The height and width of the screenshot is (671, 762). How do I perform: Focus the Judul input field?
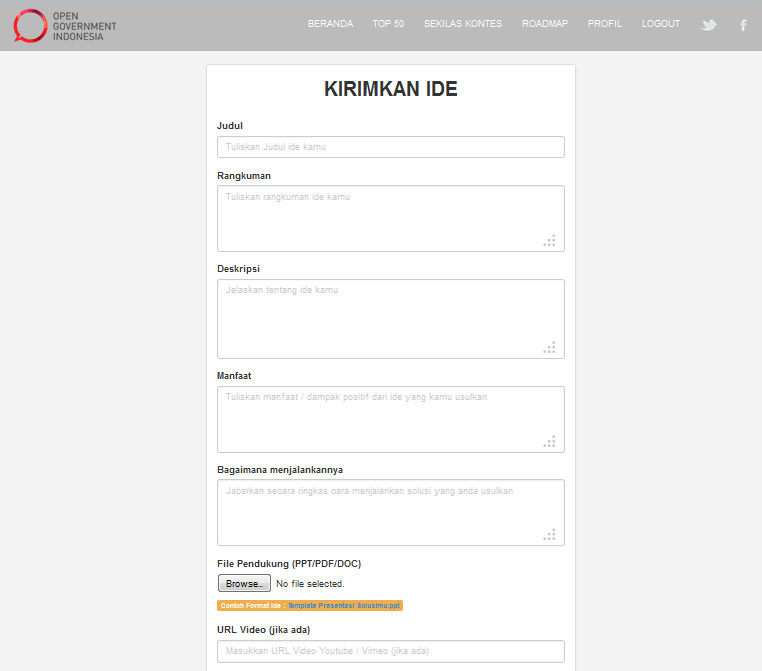pyautogui.click(x=390, y=147)
